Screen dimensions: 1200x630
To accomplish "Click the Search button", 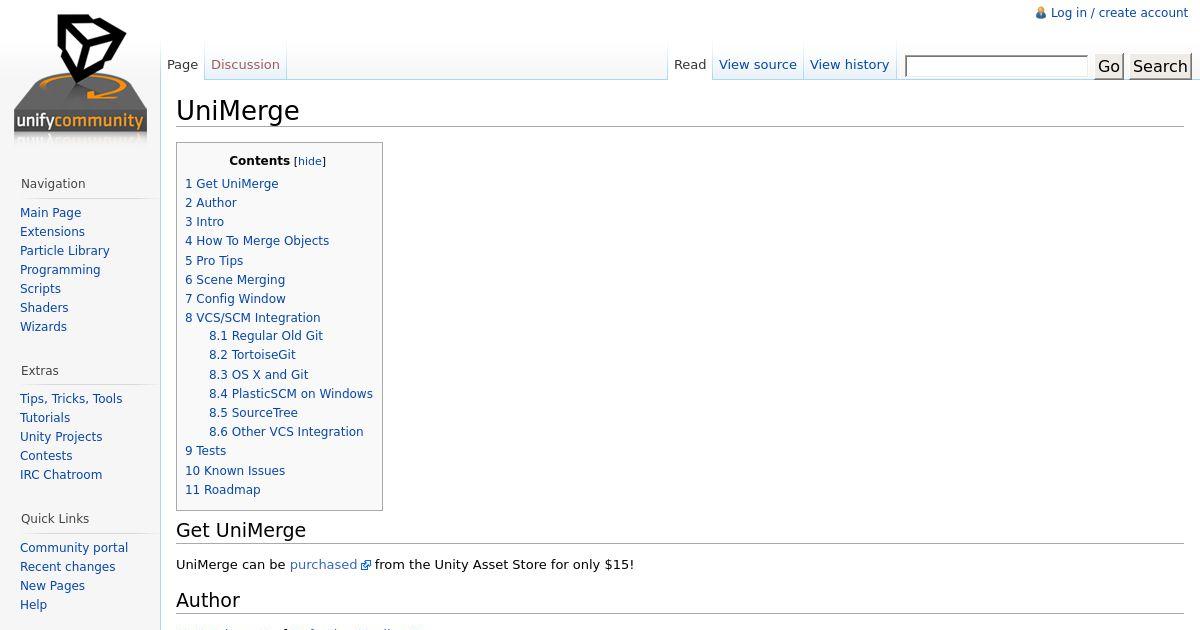I will coord(1160,66).
